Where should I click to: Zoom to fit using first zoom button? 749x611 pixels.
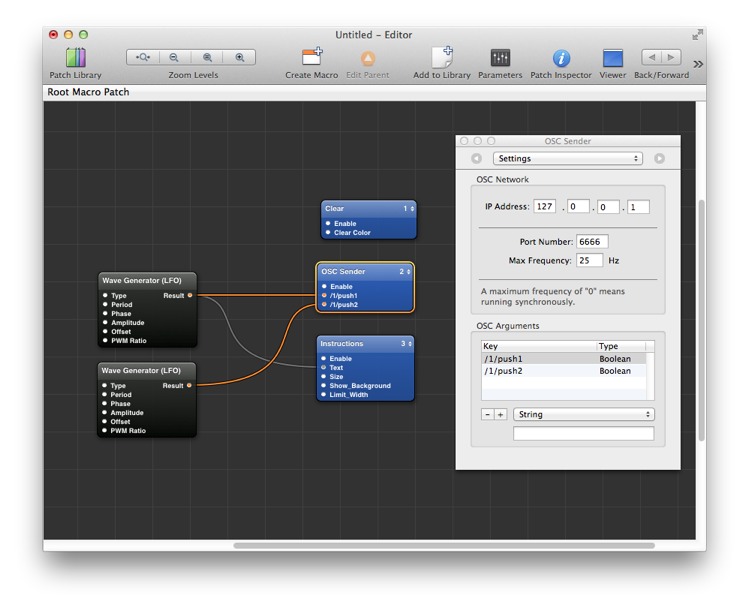tap(143, 58)
